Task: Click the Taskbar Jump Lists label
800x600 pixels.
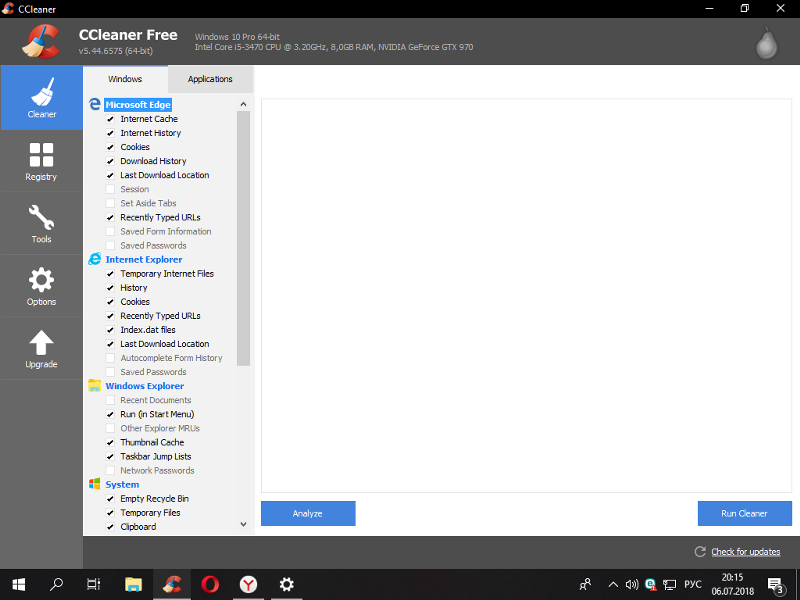Action: coord(156,457)
